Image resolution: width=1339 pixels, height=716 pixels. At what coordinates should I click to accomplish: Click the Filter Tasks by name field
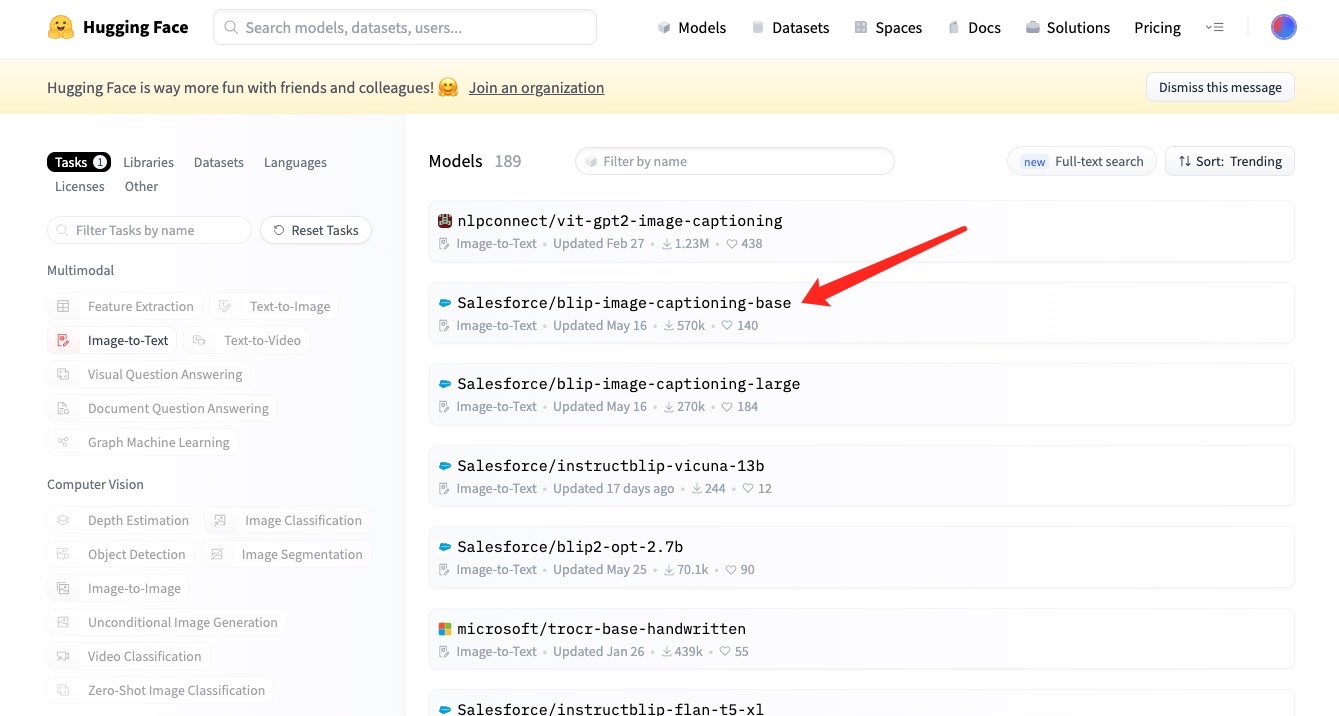pyautogui.click(x=149, y=230)
